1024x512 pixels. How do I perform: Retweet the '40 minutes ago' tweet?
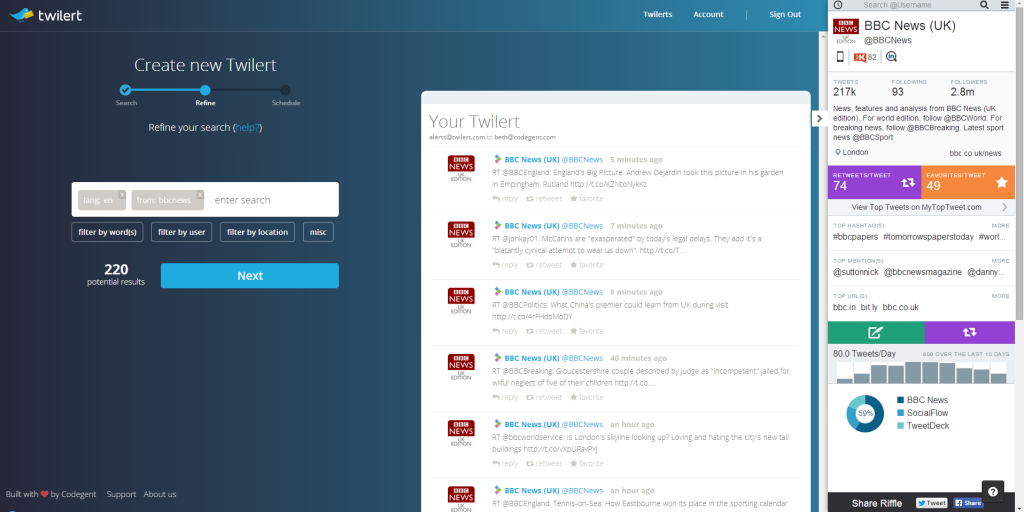tap(544, 397)
